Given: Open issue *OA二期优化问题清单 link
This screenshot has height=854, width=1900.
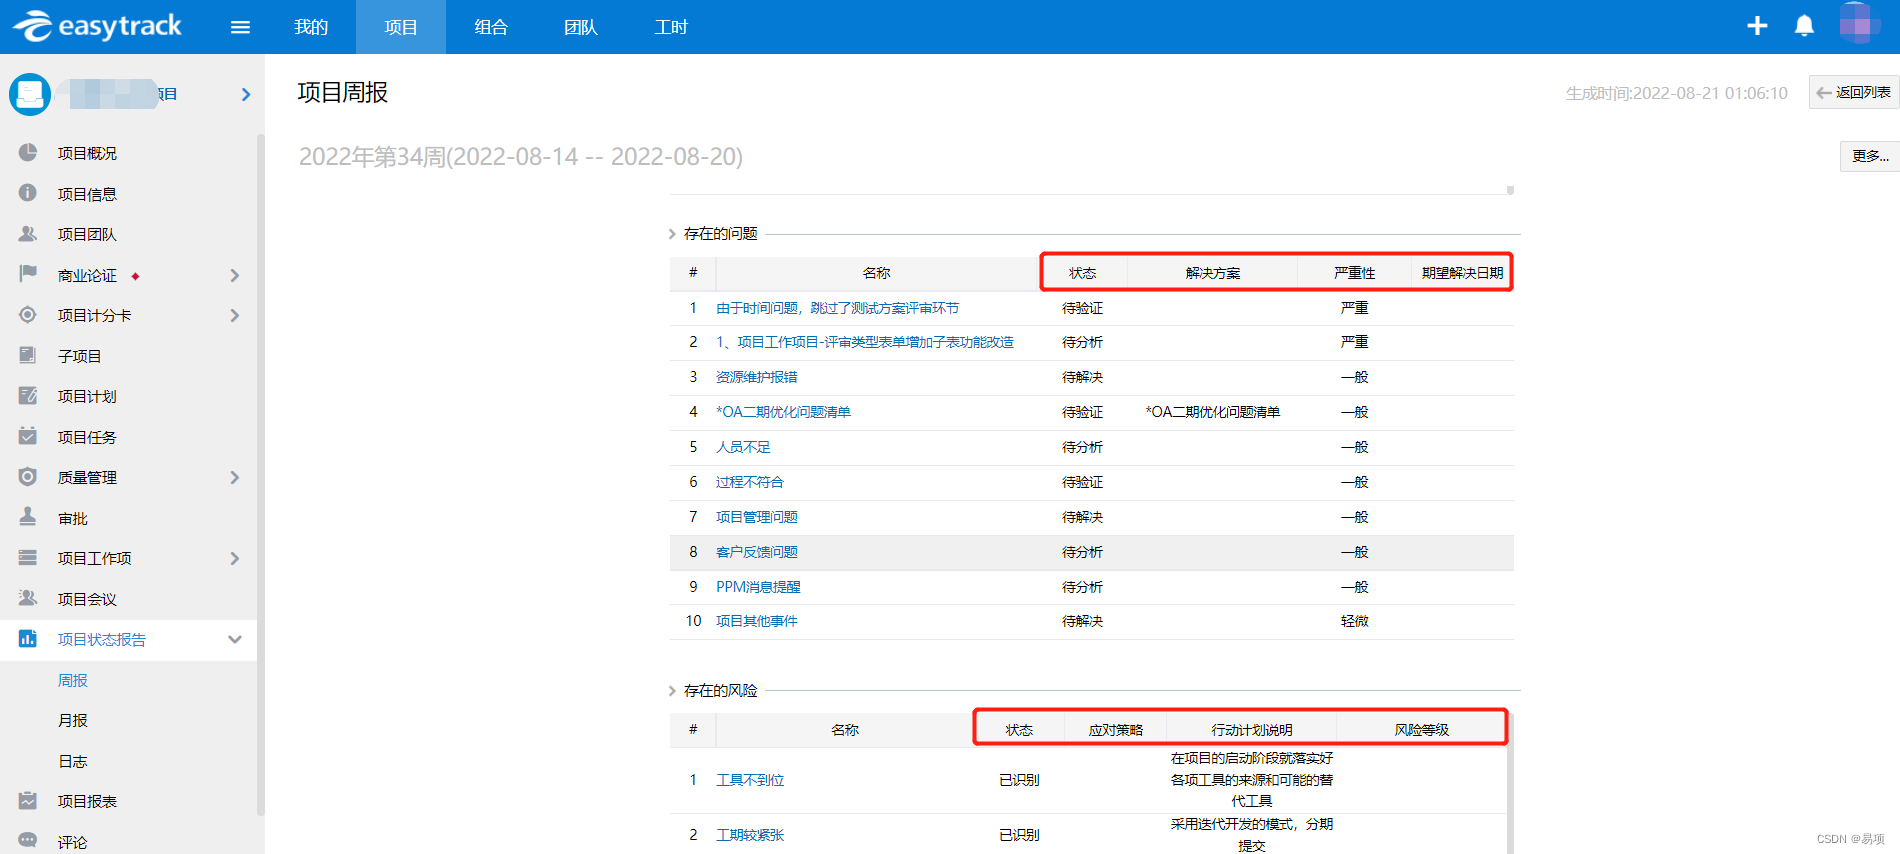Looking at the screenshot, I should 783,412.
